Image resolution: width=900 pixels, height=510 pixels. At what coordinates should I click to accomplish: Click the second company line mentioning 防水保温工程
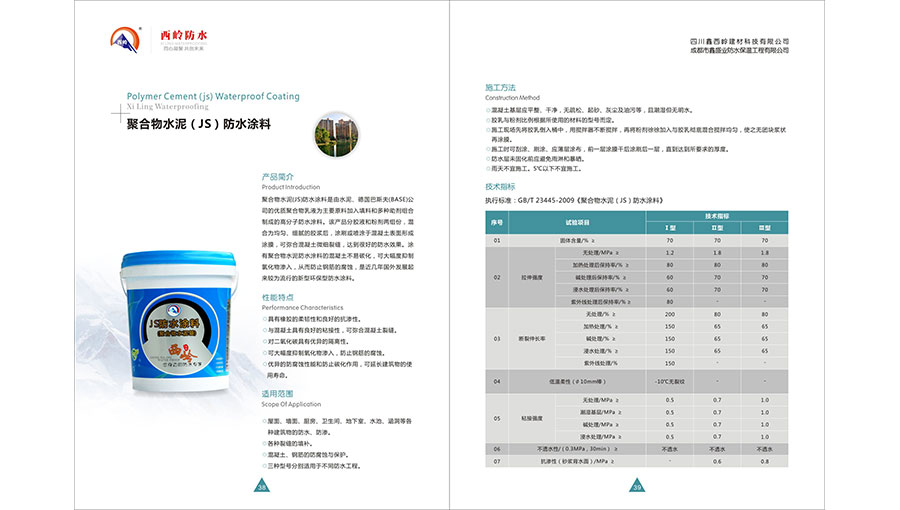(739, 50)
